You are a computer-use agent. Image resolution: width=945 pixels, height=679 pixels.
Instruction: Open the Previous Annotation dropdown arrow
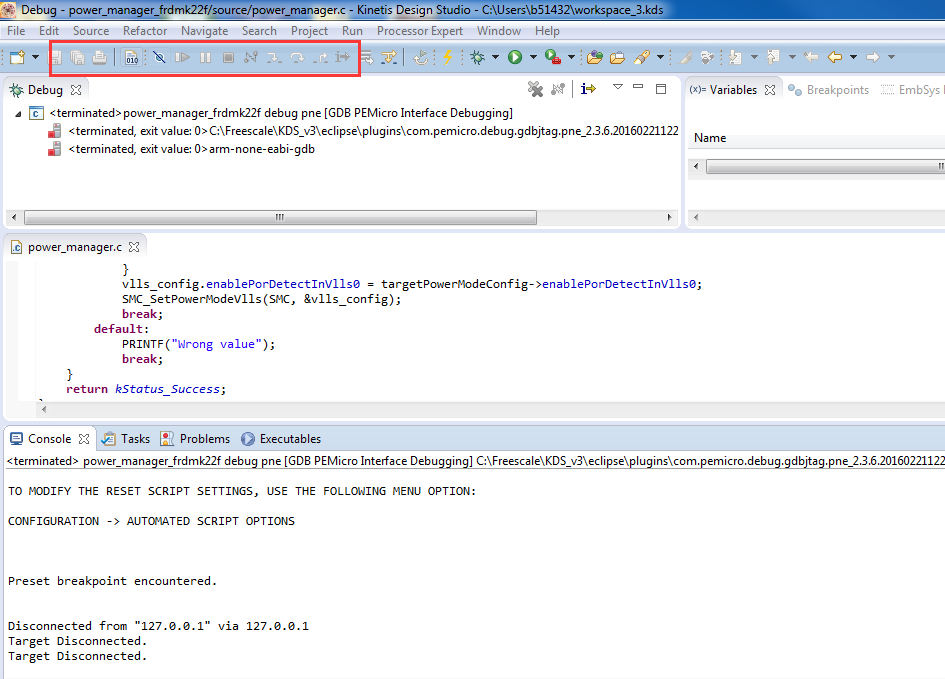pyautogui.click(x=792, y=57)
